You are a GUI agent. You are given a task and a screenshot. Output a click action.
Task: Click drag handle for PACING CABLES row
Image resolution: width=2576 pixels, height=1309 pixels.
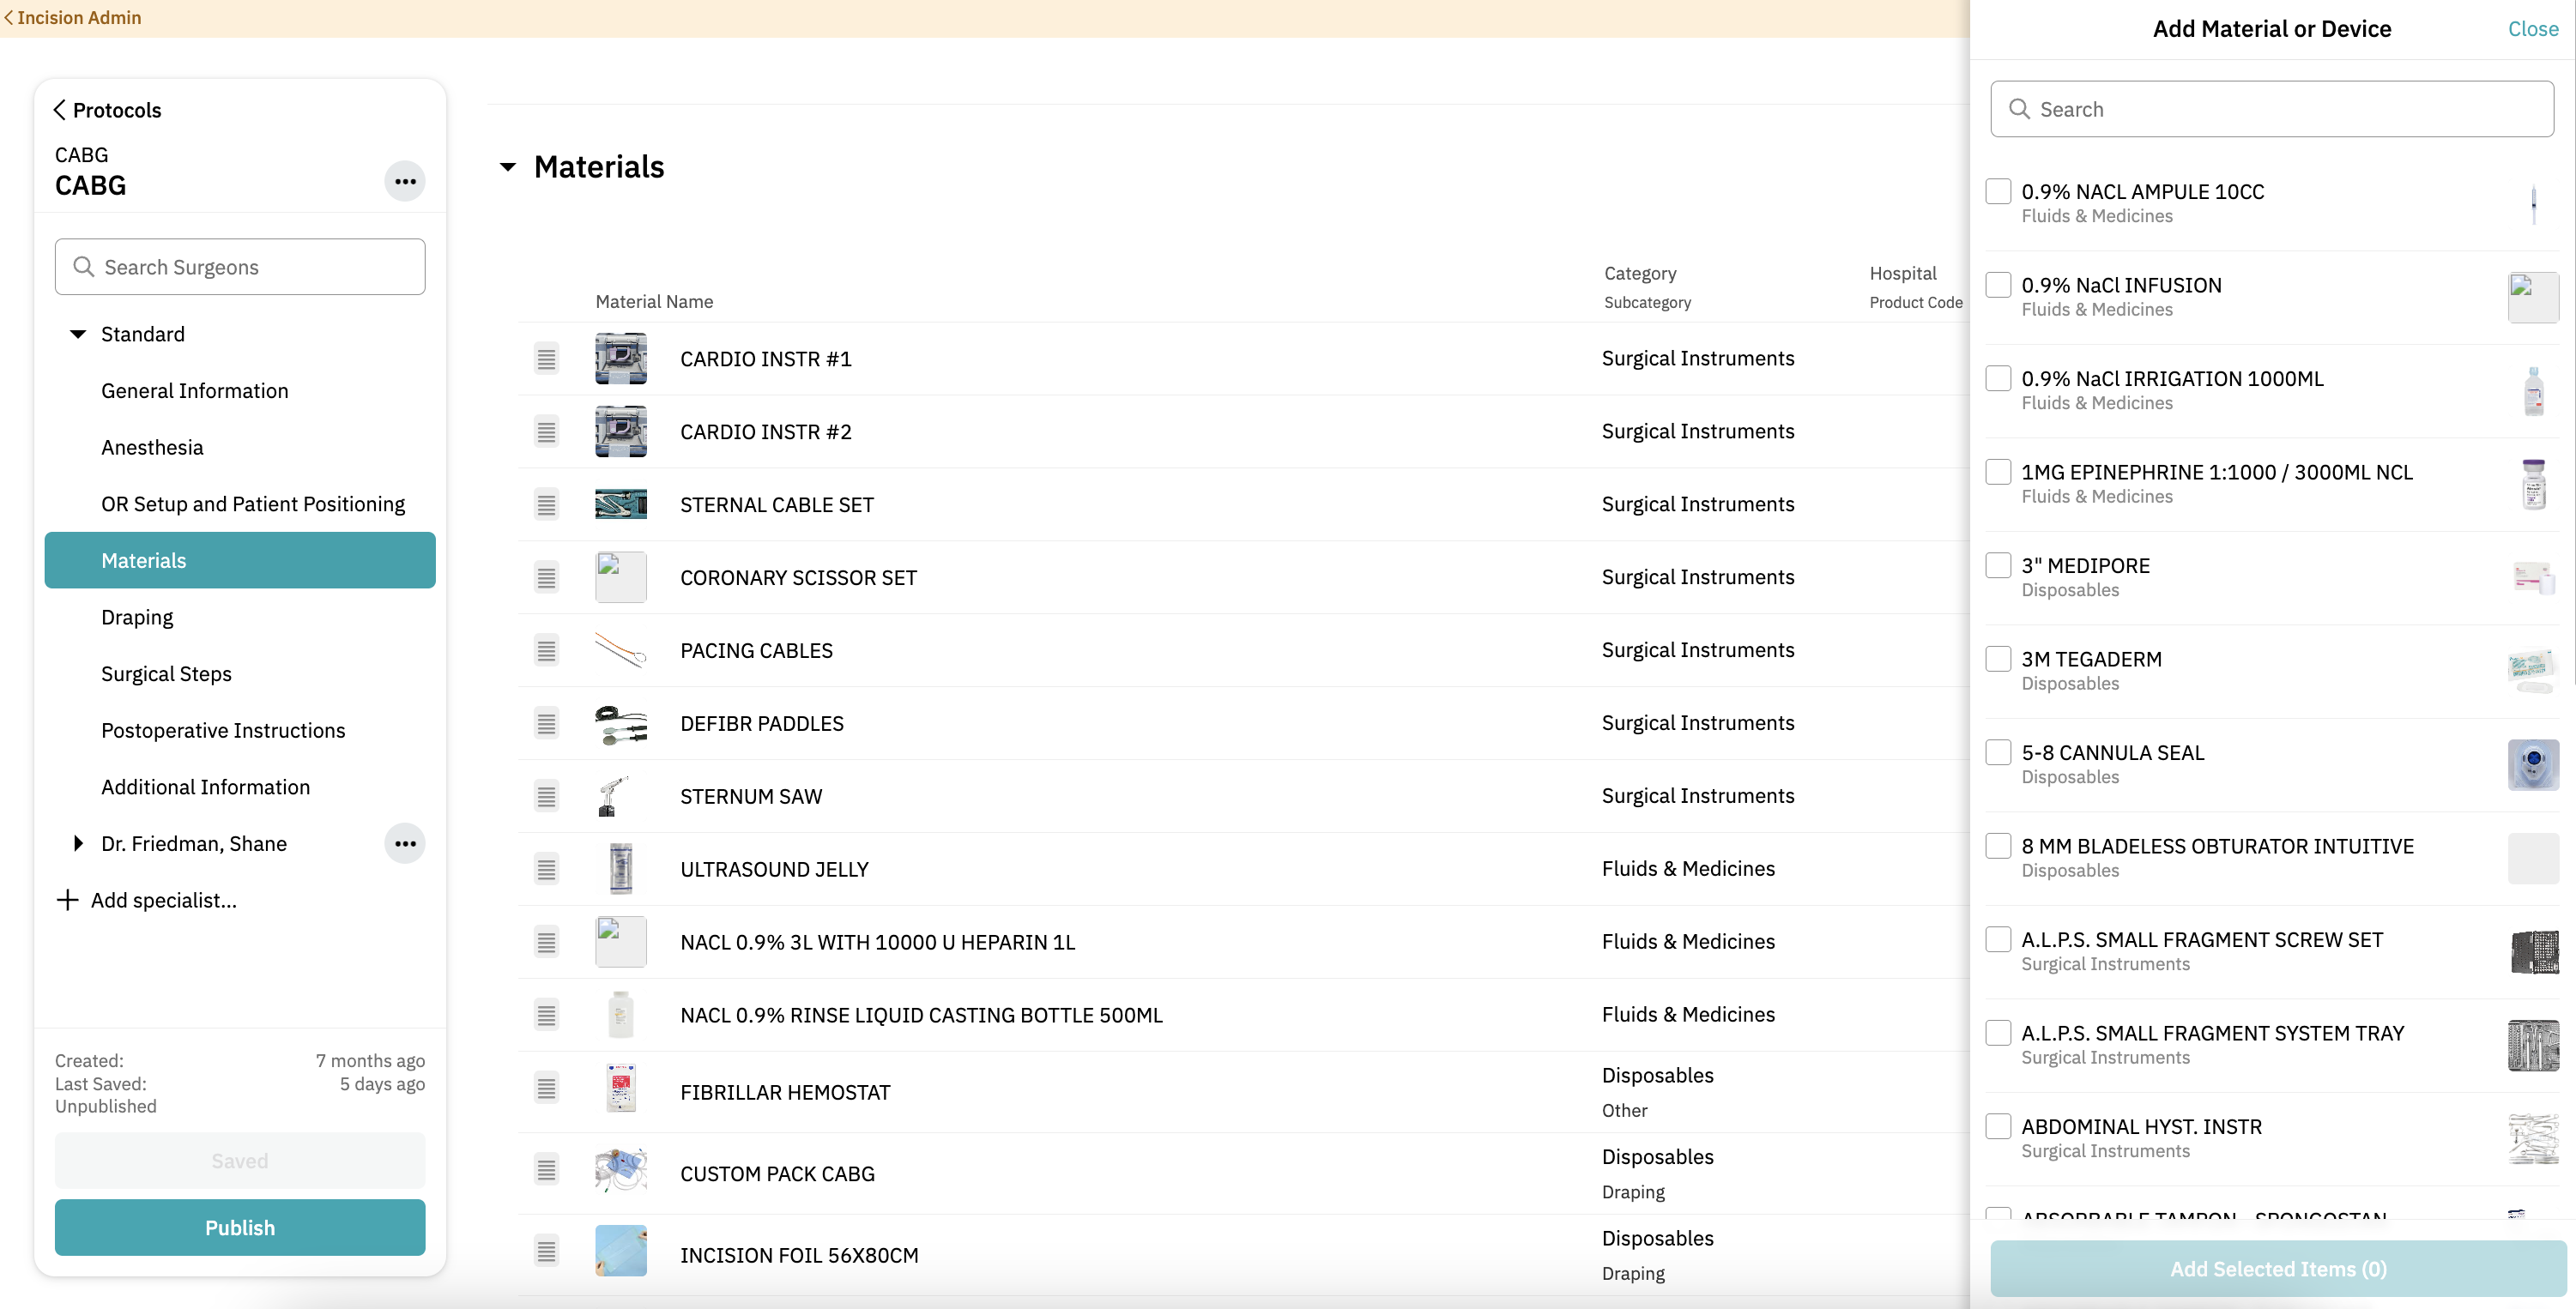pyautogui.click(x=546, y=651)
